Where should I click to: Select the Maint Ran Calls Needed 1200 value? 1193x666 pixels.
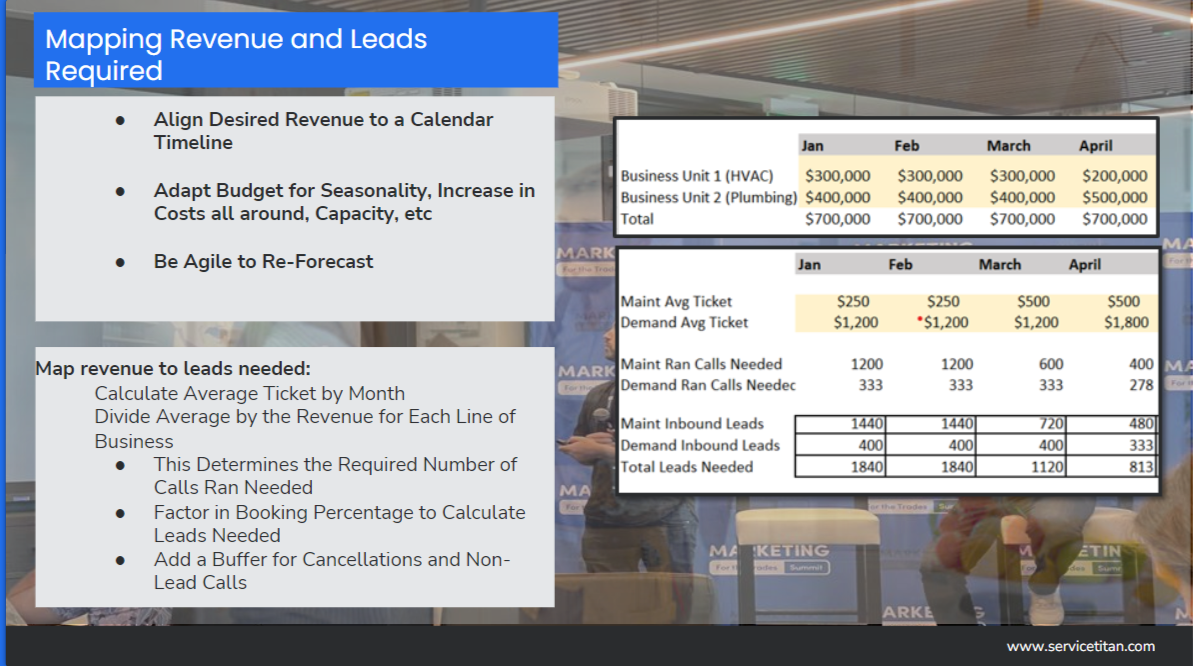[x=867, y=364]
